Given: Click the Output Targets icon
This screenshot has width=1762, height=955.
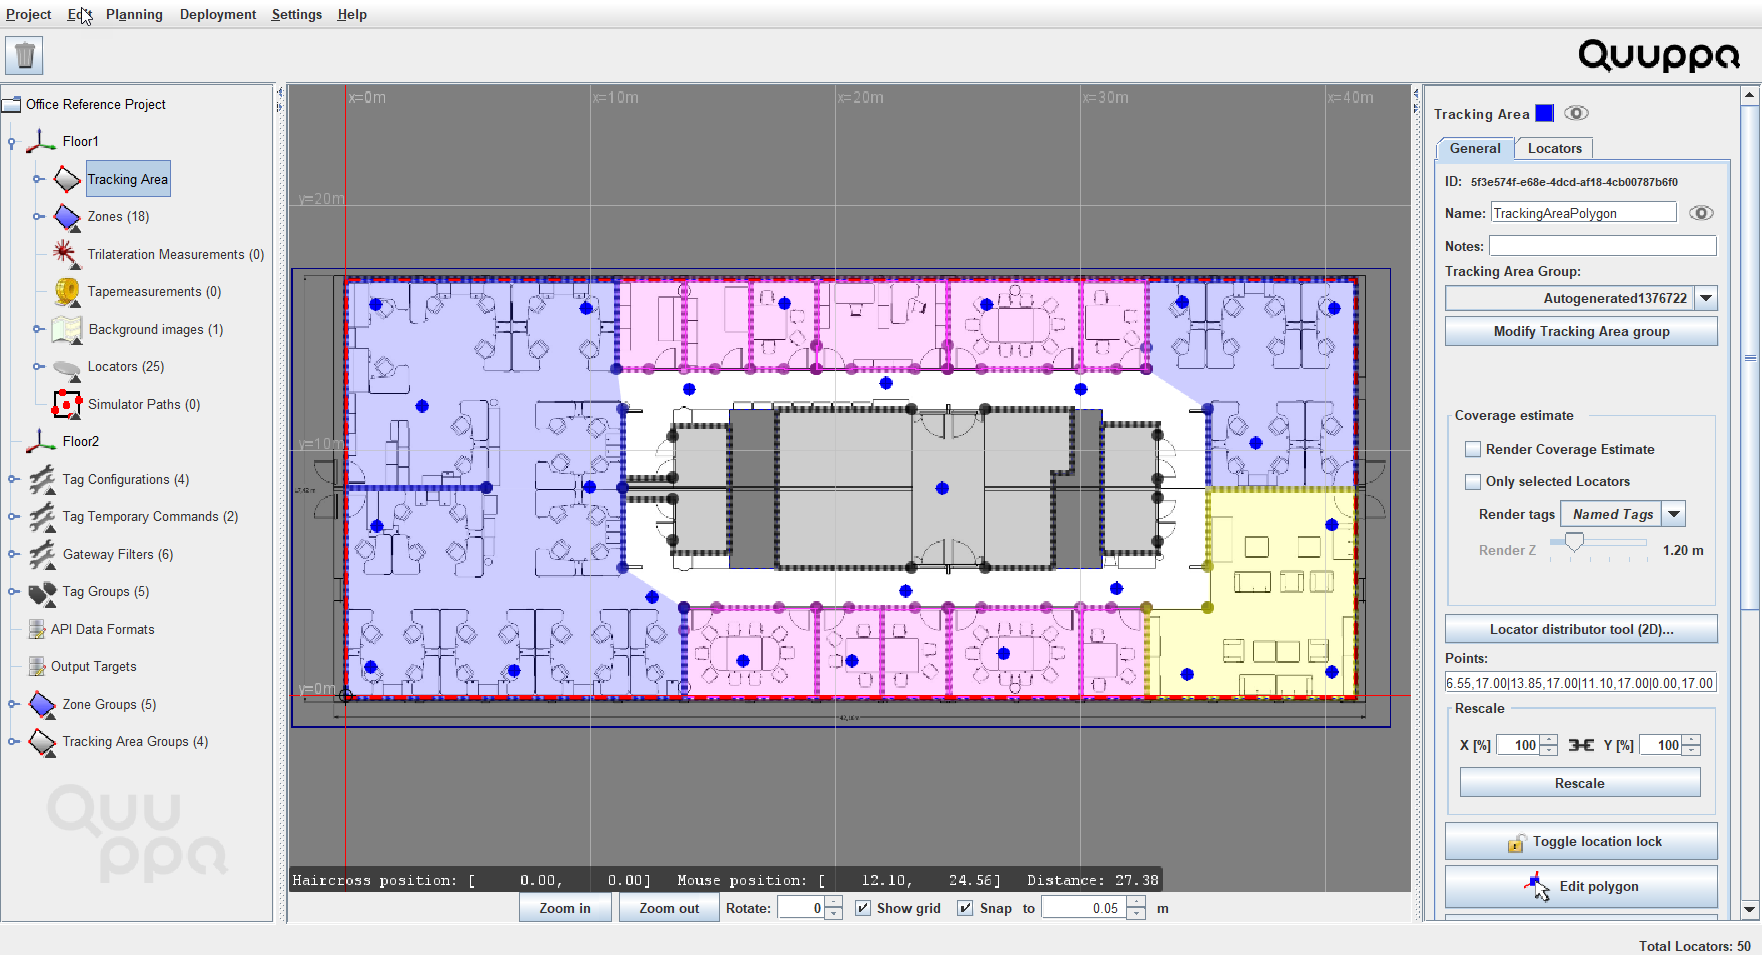Looking at the screenshot, I should click(37, 666).
